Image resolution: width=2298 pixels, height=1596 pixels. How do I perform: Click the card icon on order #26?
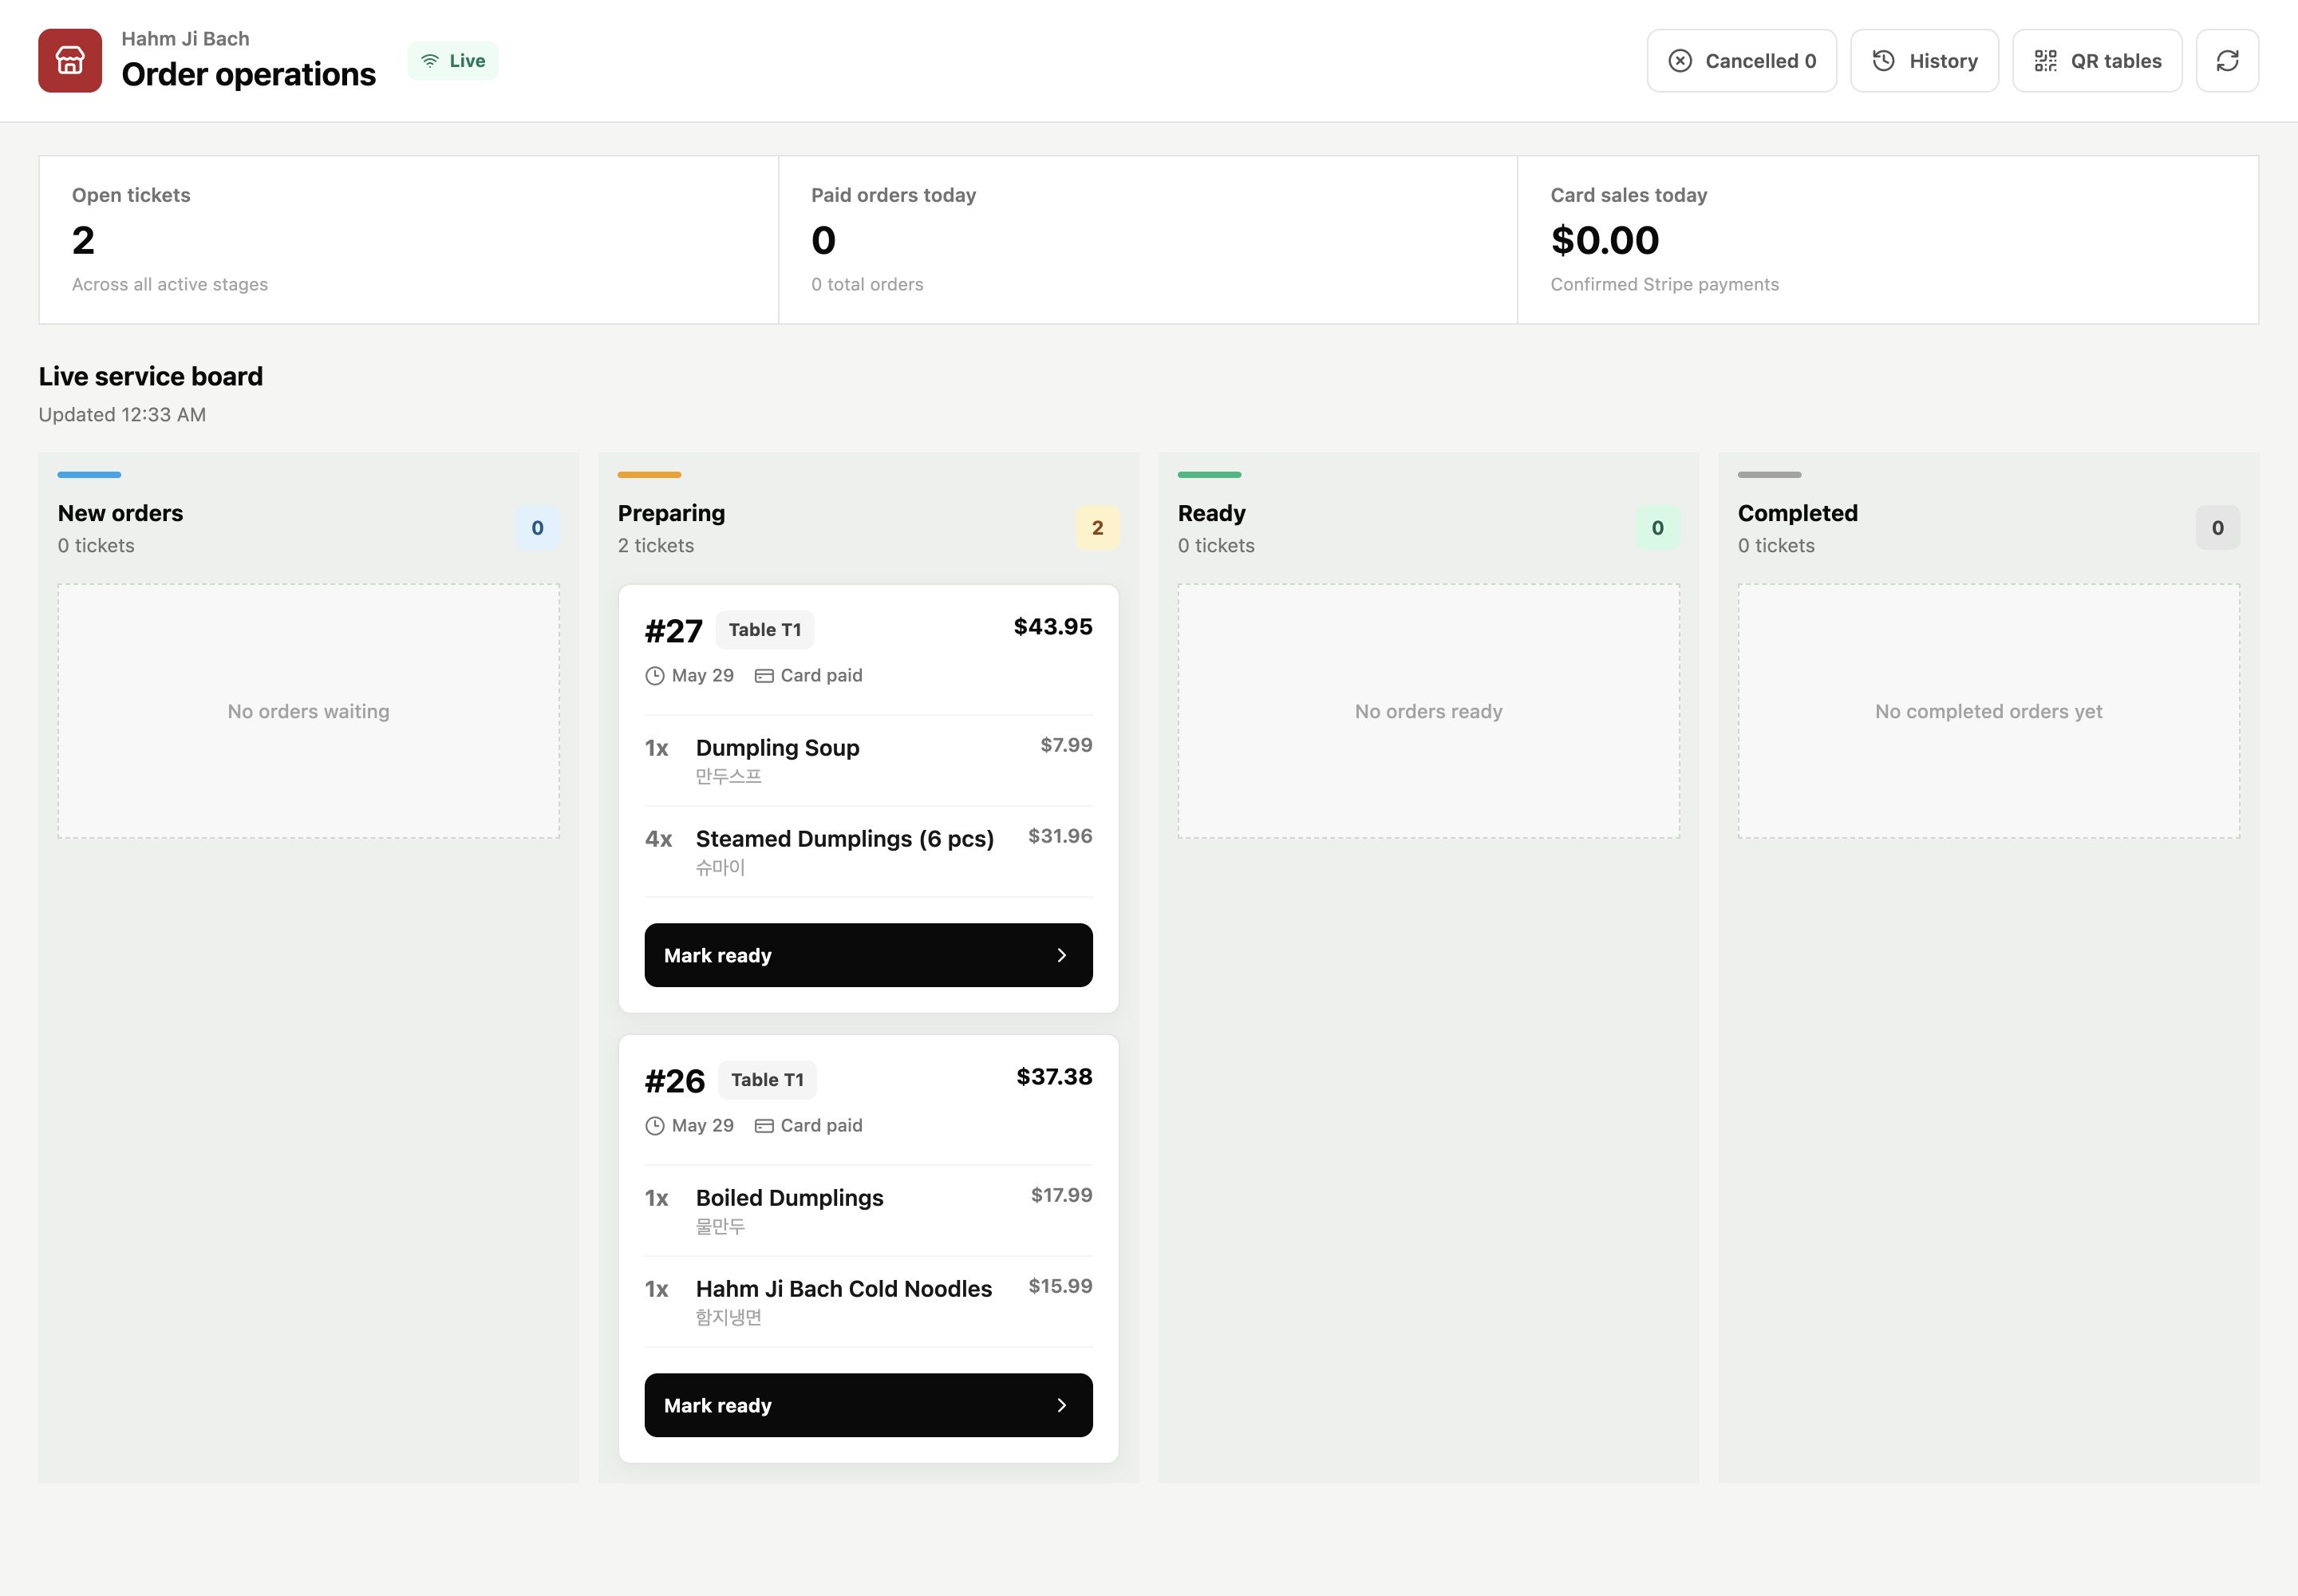tap(764, 1126)
